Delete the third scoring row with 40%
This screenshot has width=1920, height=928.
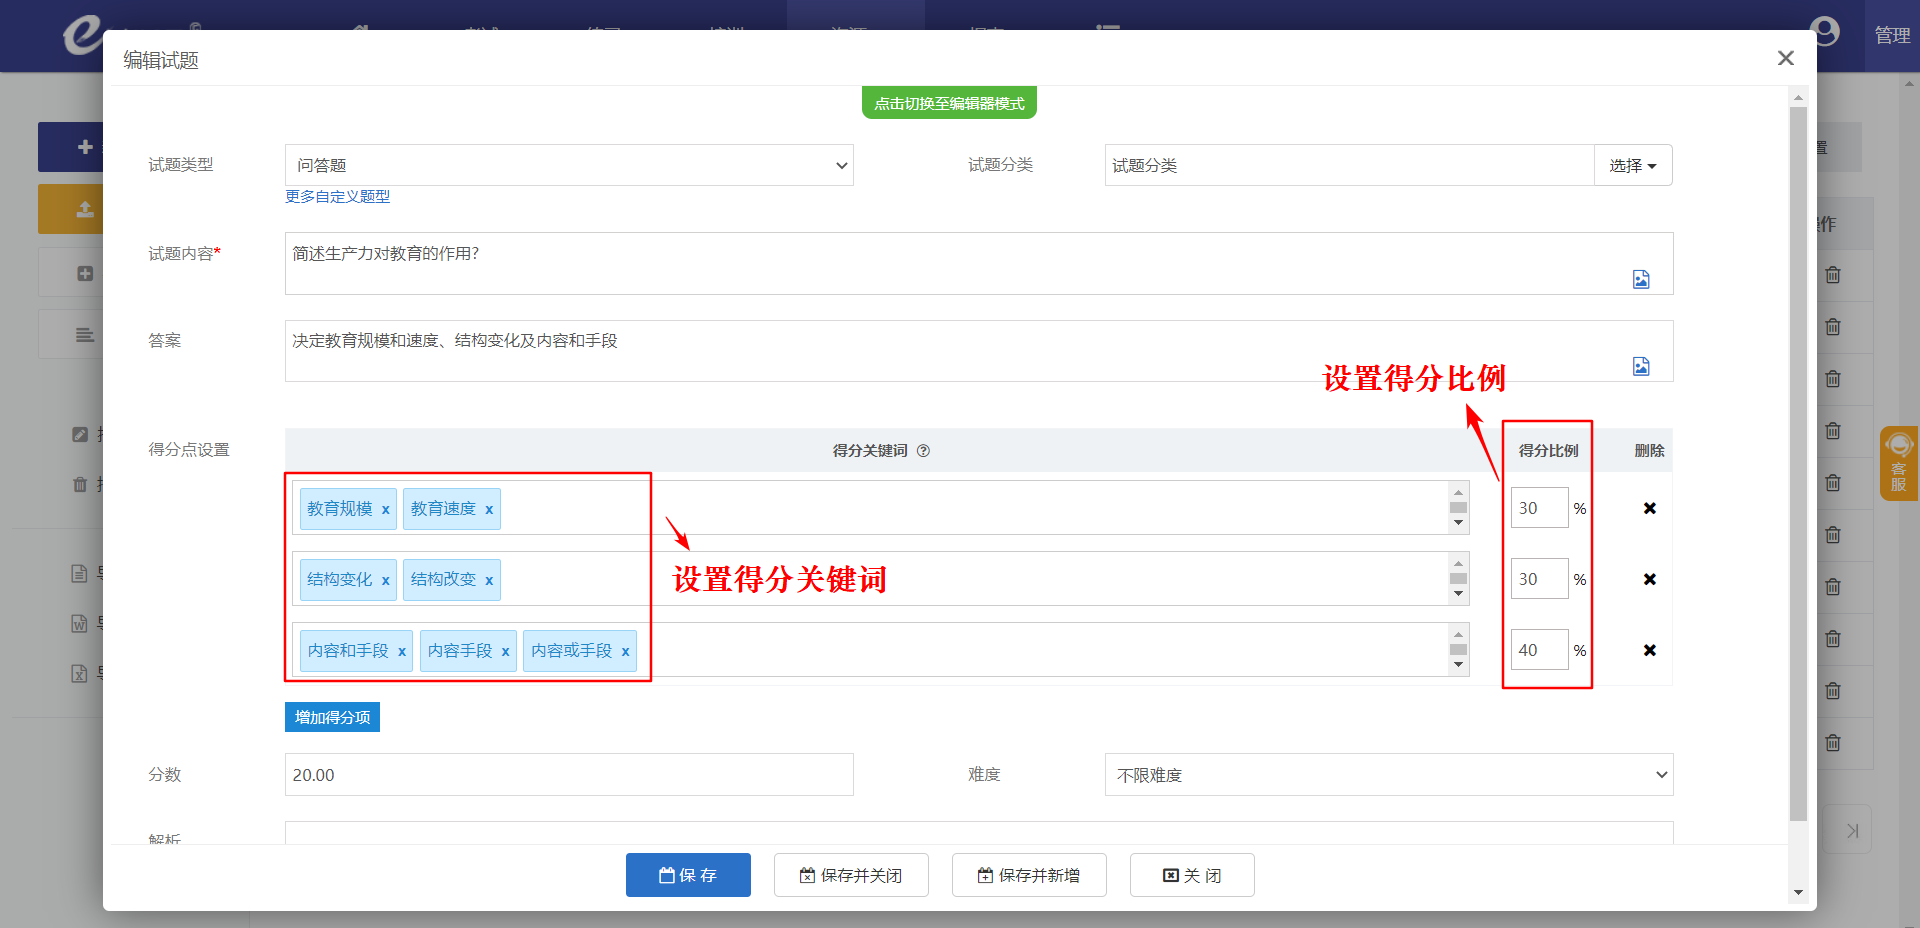[1649, 650]
